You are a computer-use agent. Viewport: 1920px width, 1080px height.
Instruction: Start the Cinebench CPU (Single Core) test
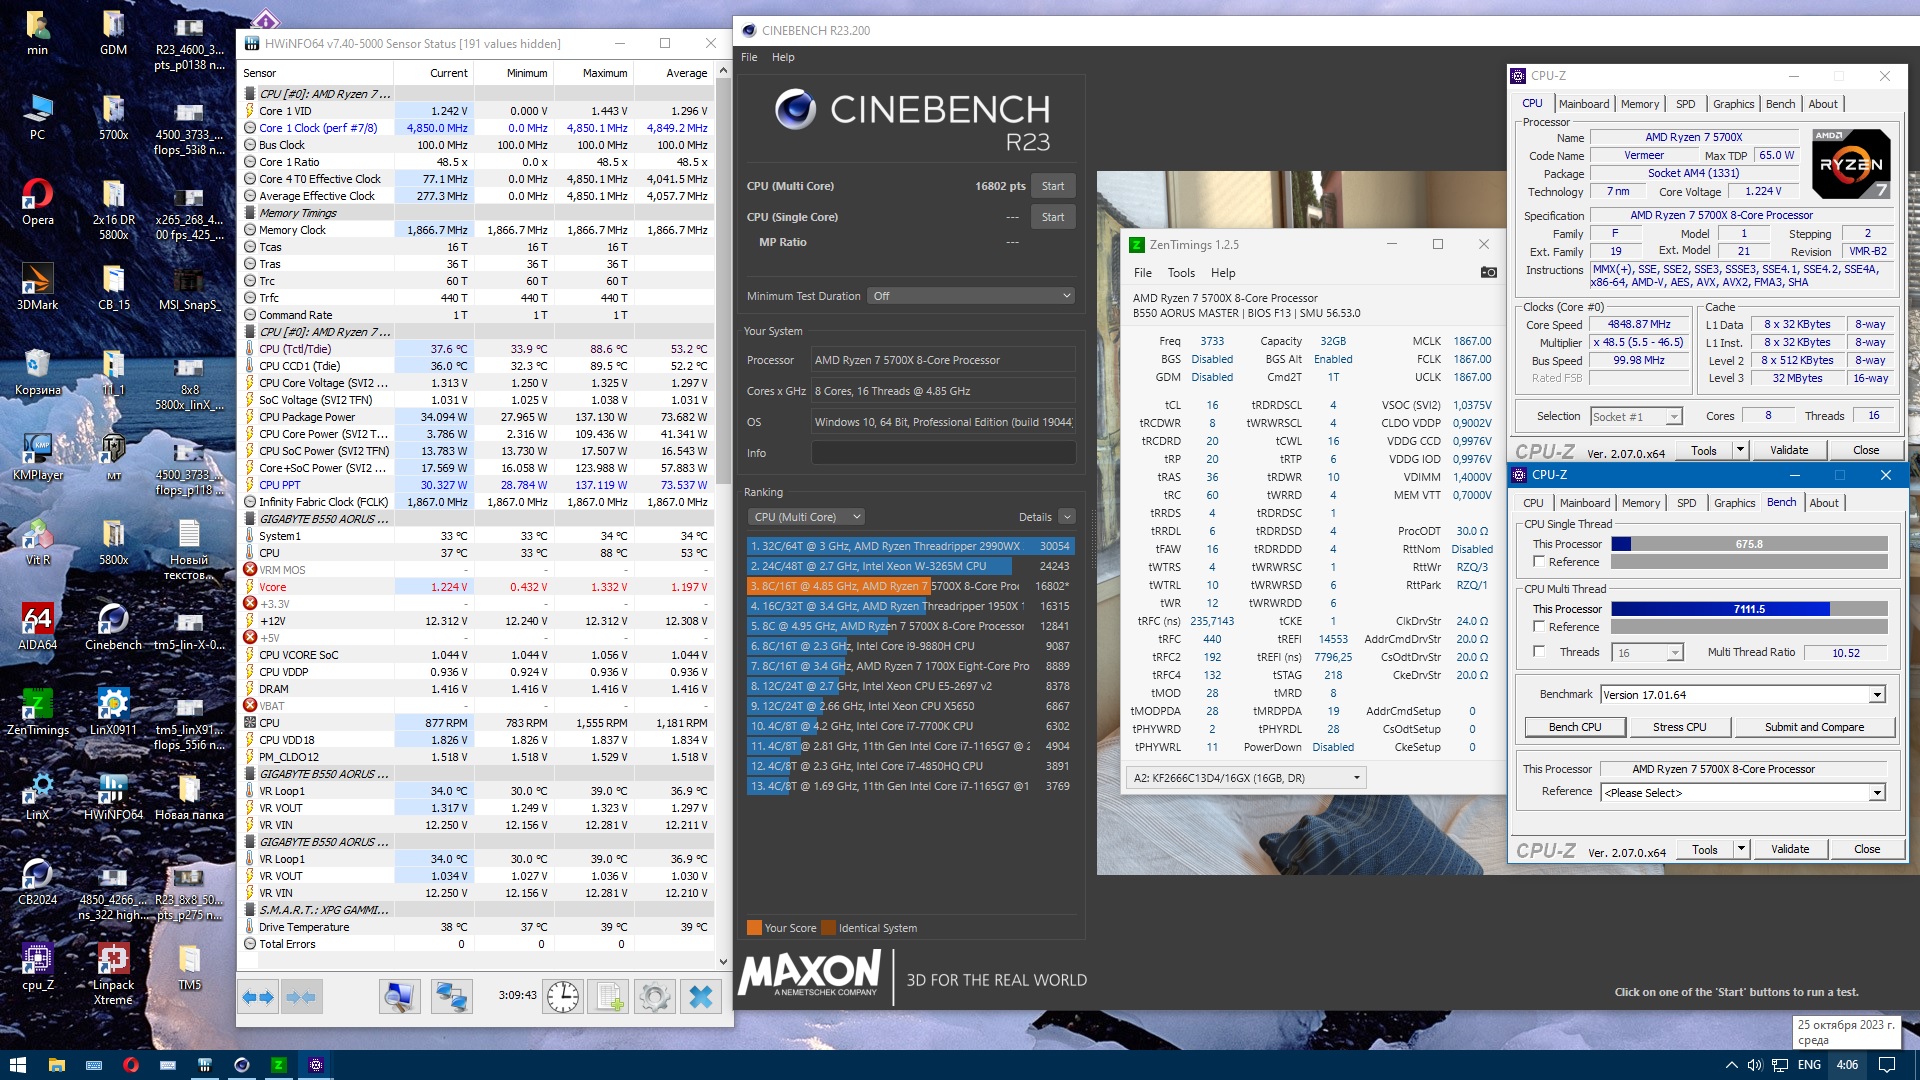pos(1053,217)
